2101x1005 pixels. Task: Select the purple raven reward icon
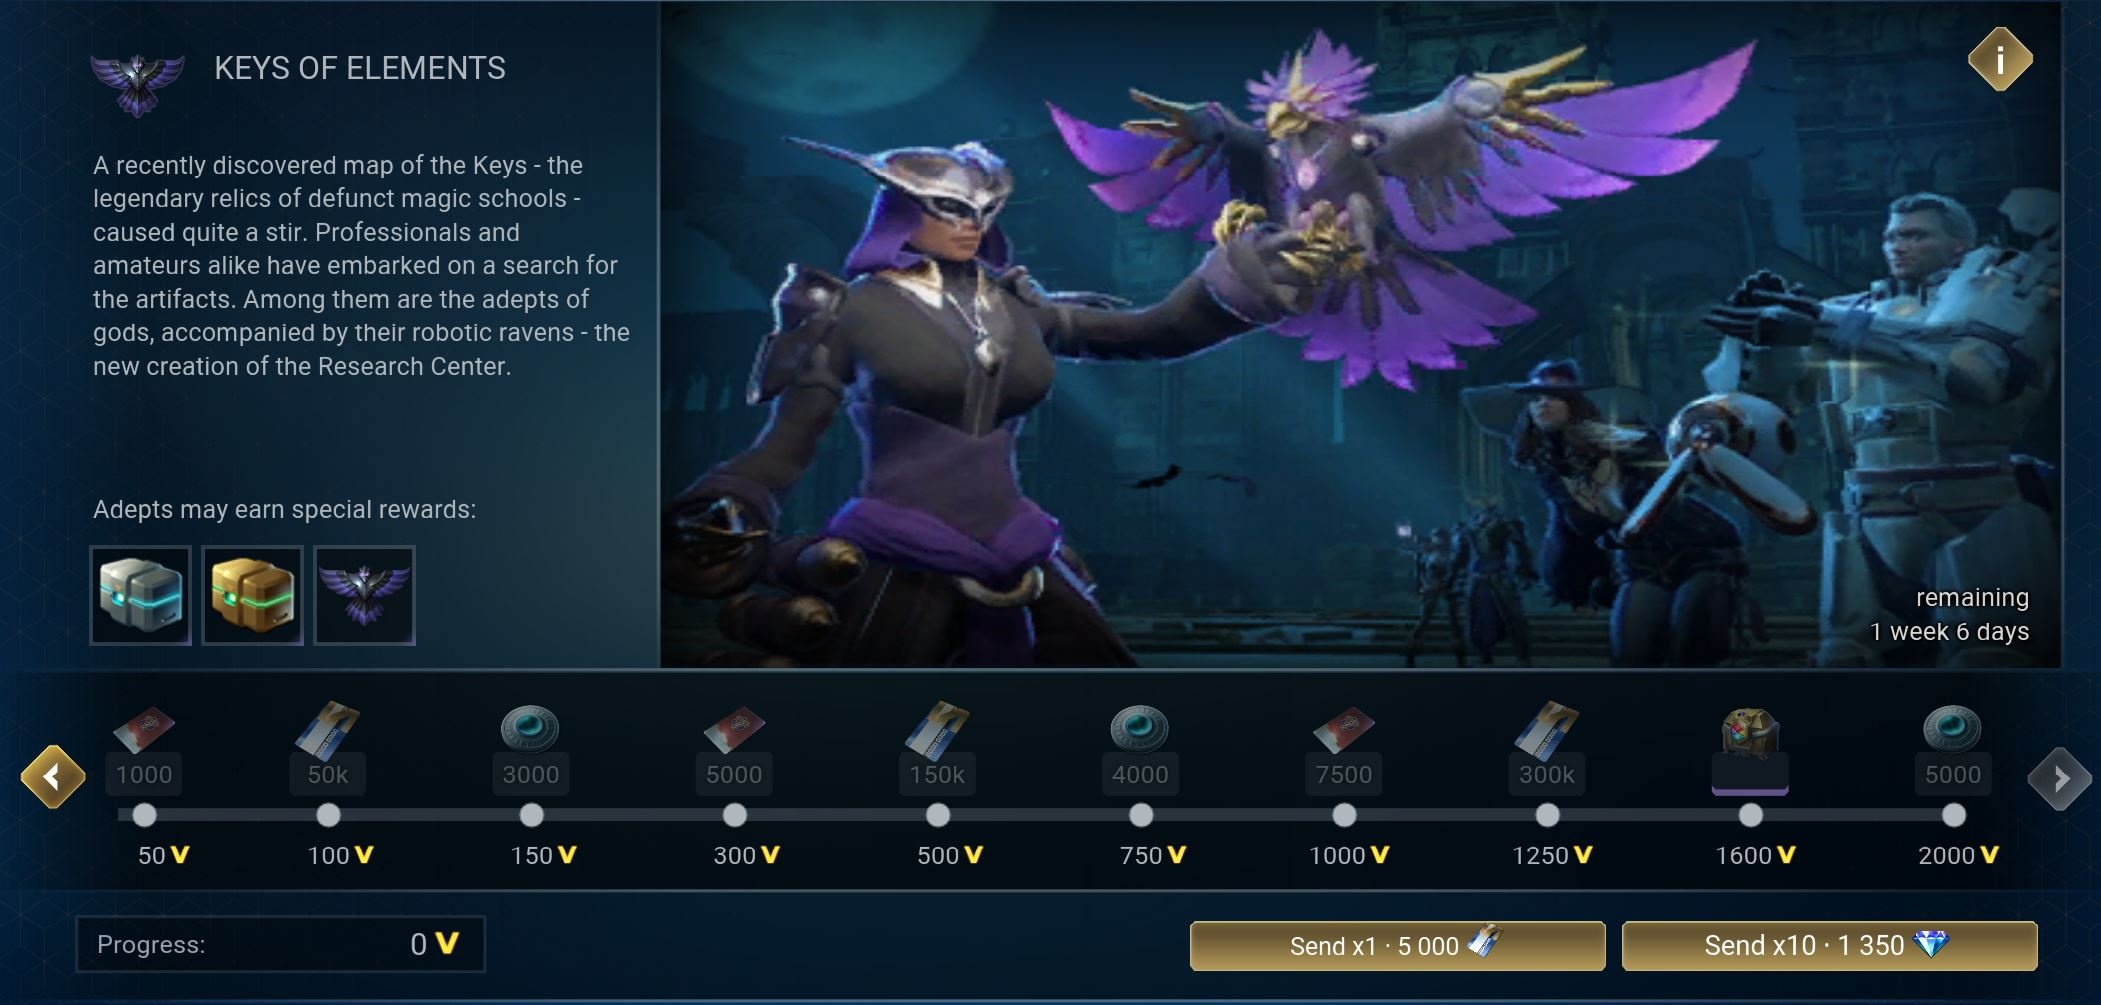point(364,595)
